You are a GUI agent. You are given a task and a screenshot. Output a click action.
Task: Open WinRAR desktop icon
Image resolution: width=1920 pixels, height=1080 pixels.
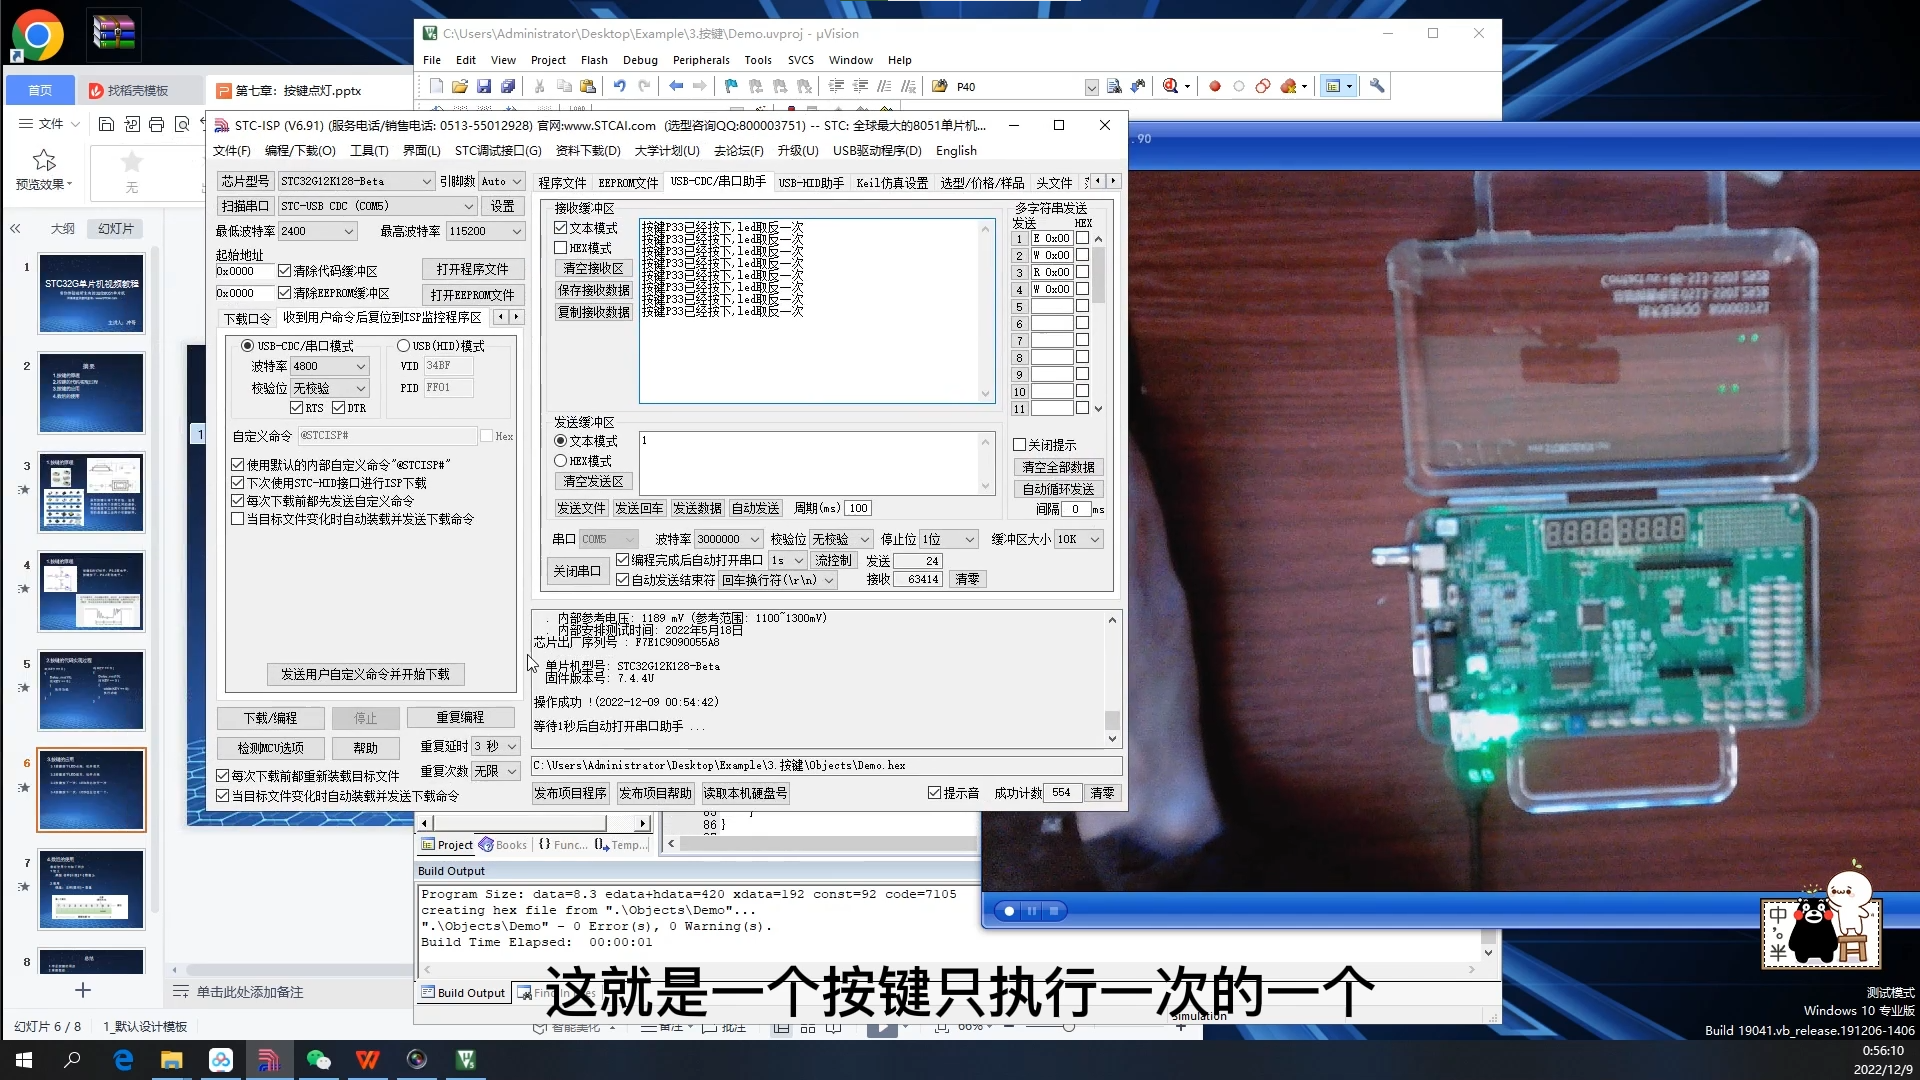(113, 35)
